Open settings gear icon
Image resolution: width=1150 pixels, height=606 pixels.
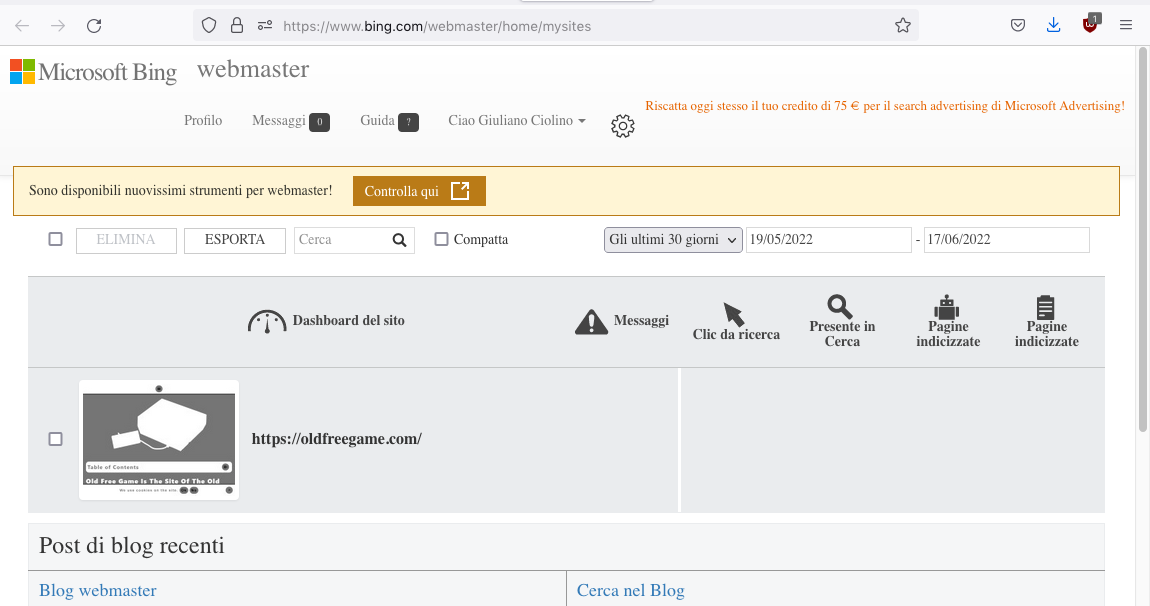coord(623,126)
